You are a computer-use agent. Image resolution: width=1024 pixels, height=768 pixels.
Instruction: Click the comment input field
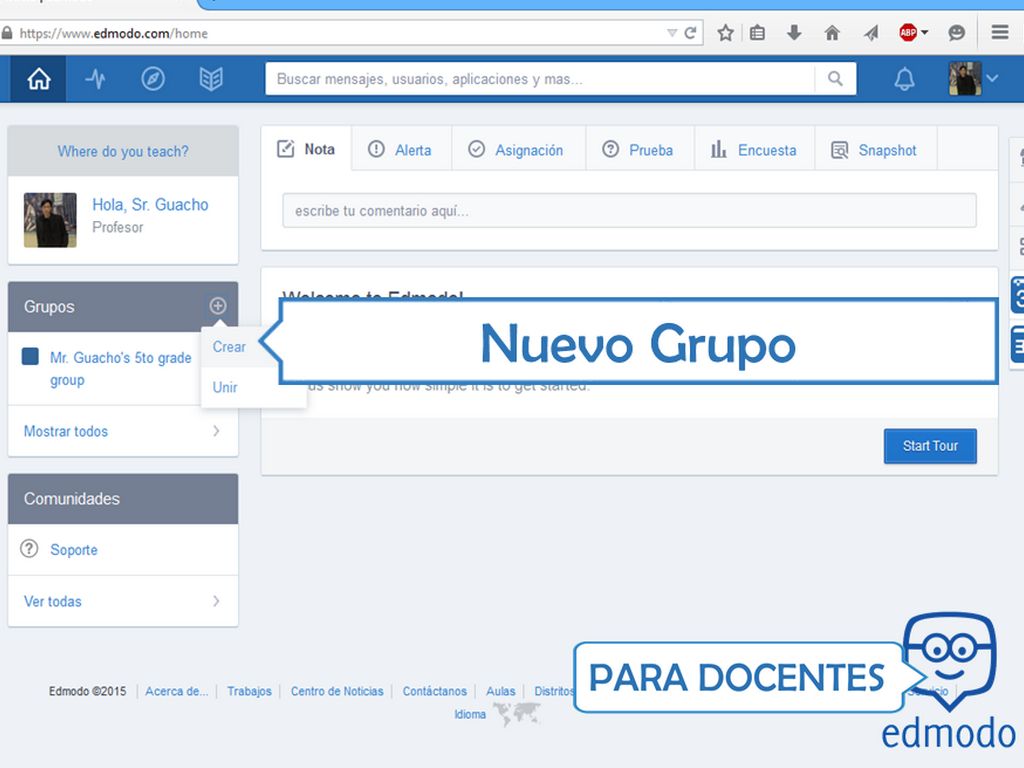point(629,211)
